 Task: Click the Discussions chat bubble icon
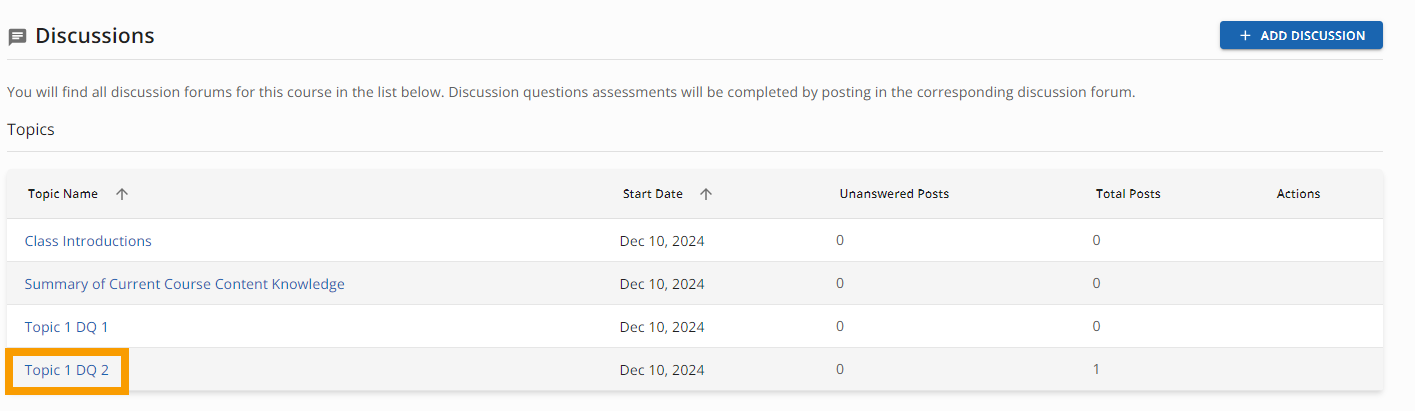point(17,37)
